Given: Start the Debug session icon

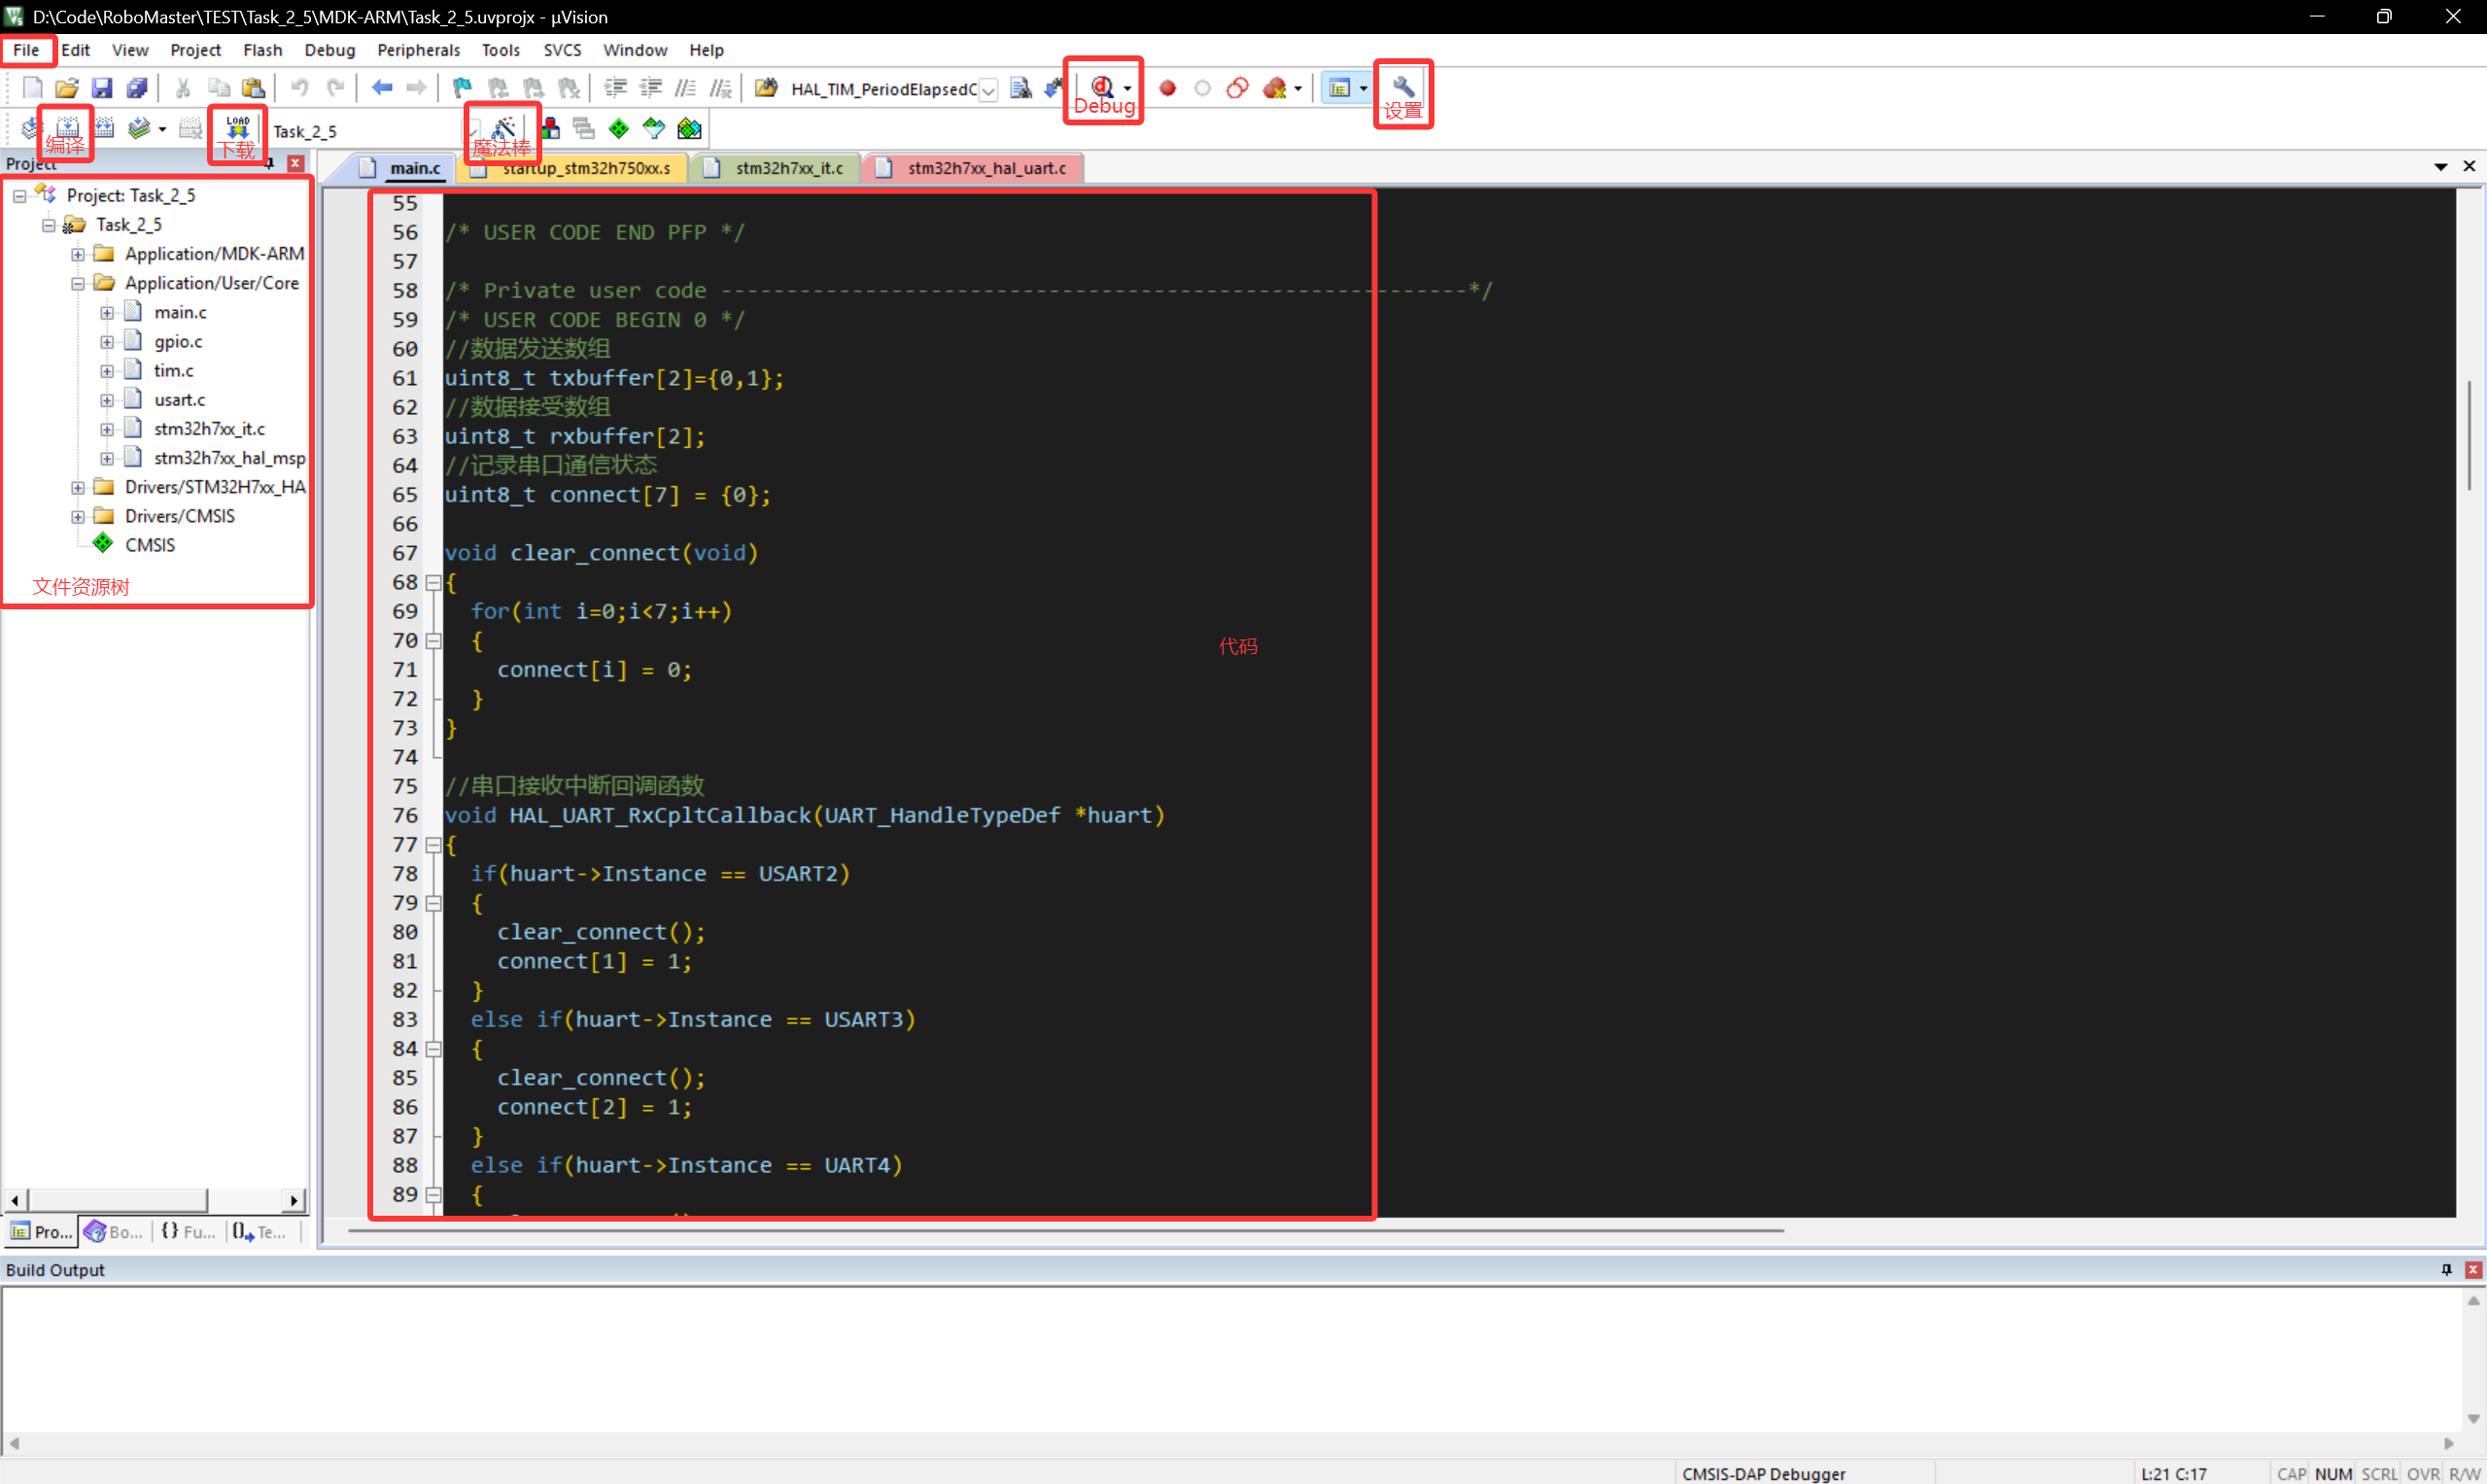Looking at the screenshot, I should (1101, 87).
